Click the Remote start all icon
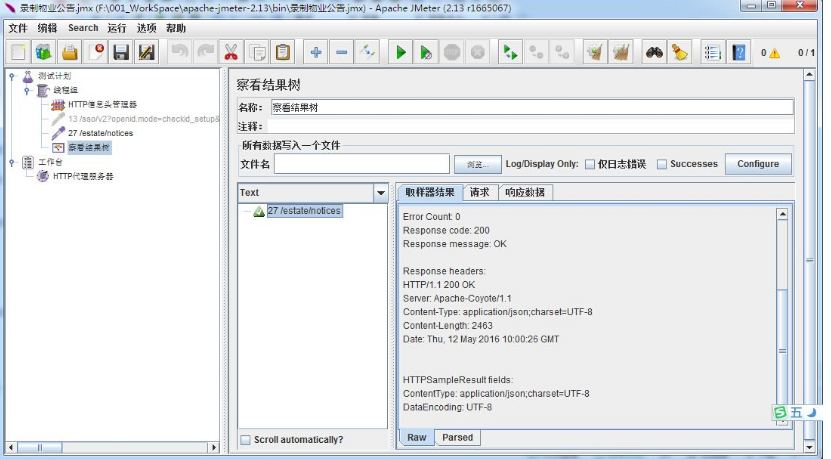831x459 pixels. 510,52
